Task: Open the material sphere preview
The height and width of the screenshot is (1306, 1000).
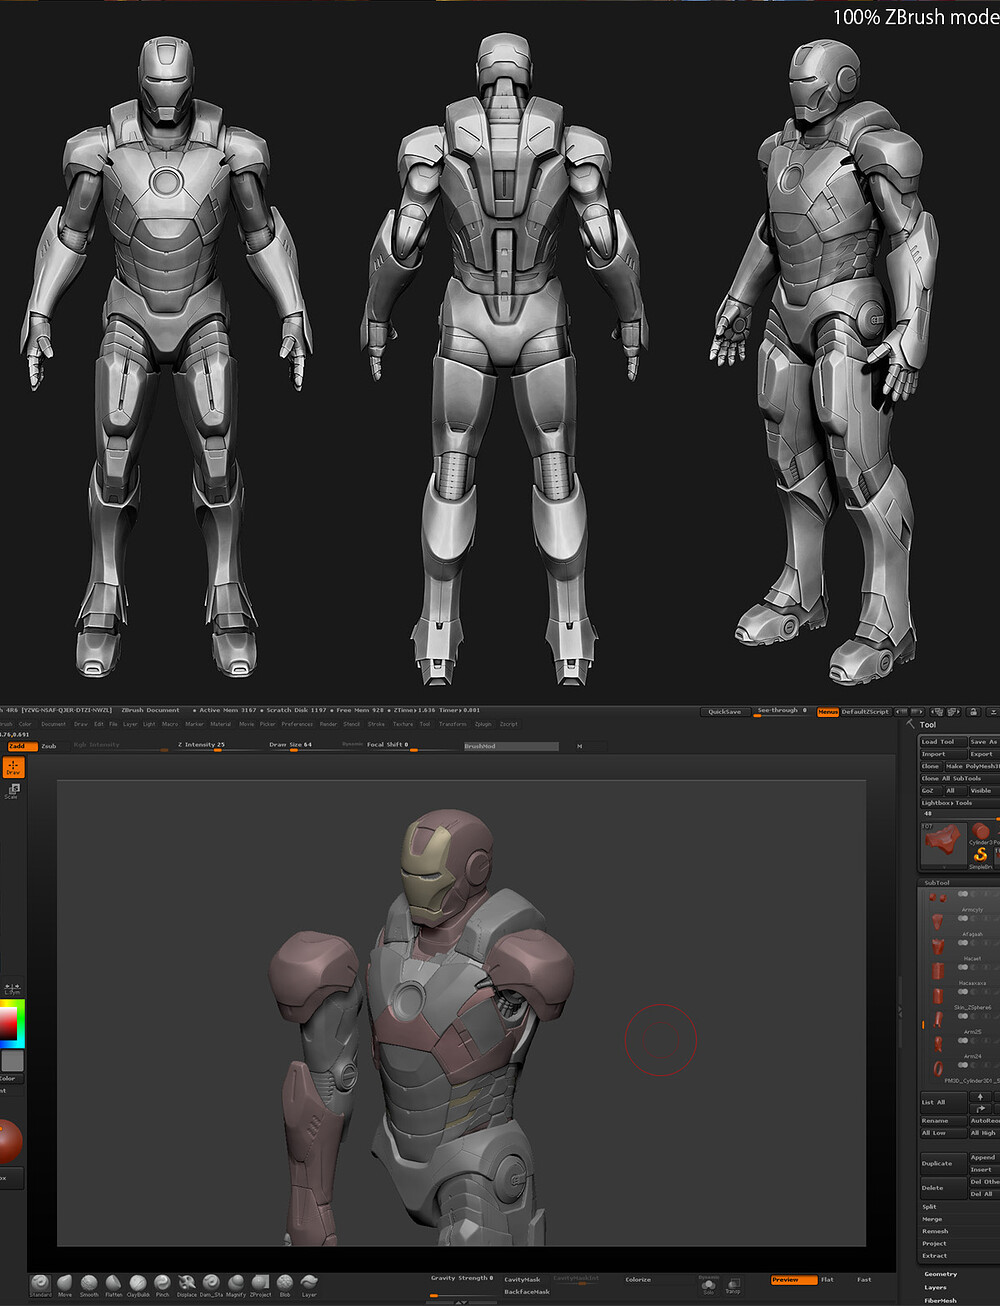Action: 10,1141
